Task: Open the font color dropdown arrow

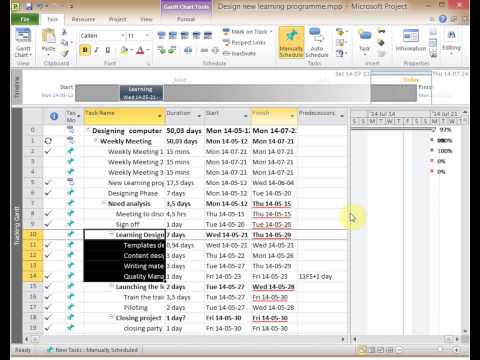Action: tap(148, 50)
